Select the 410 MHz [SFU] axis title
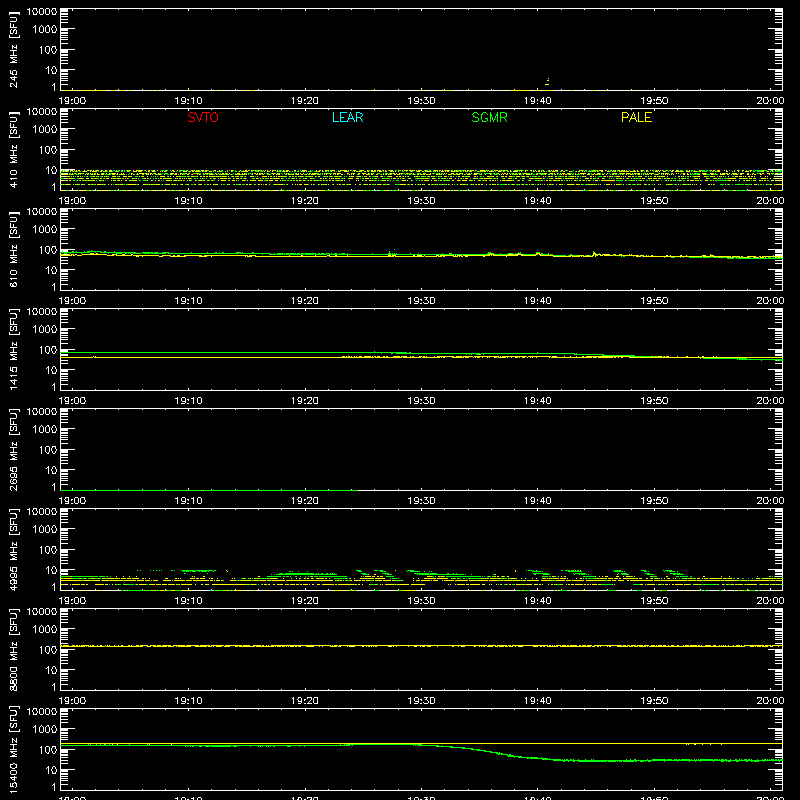 (x=13, y=149)
